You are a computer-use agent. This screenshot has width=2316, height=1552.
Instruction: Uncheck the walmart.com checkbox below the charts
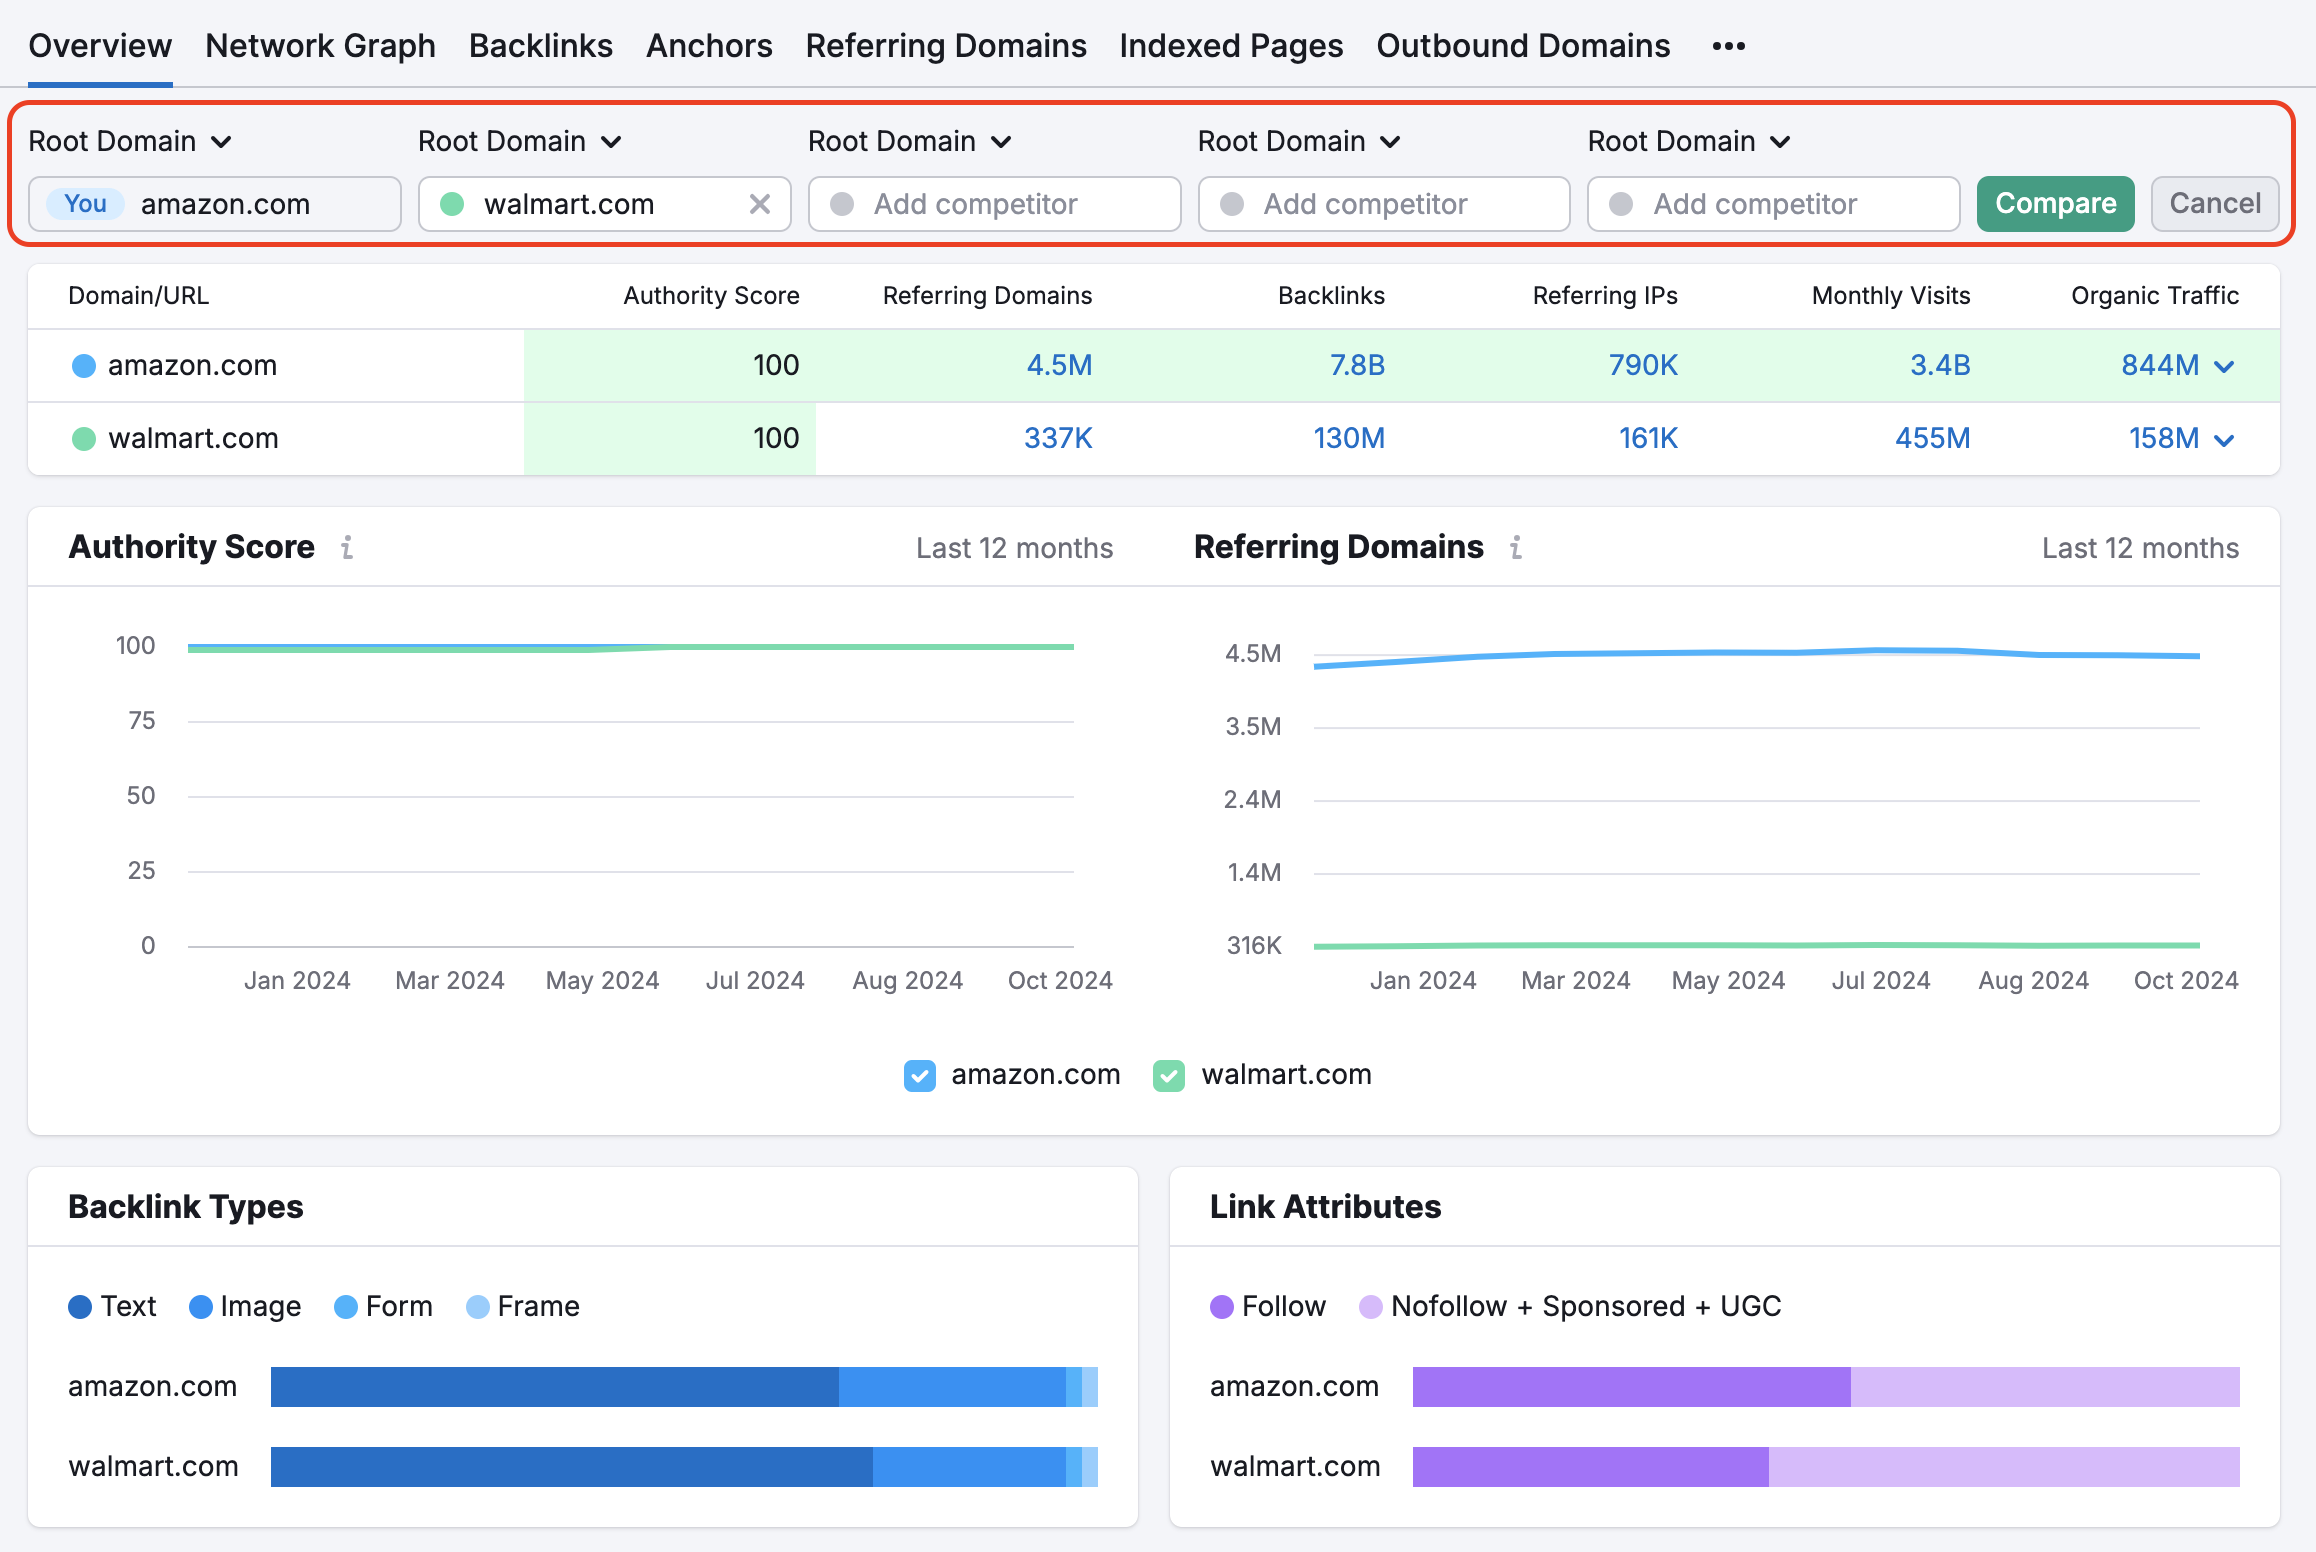pyautogui.click(x=1169, y=1075)
